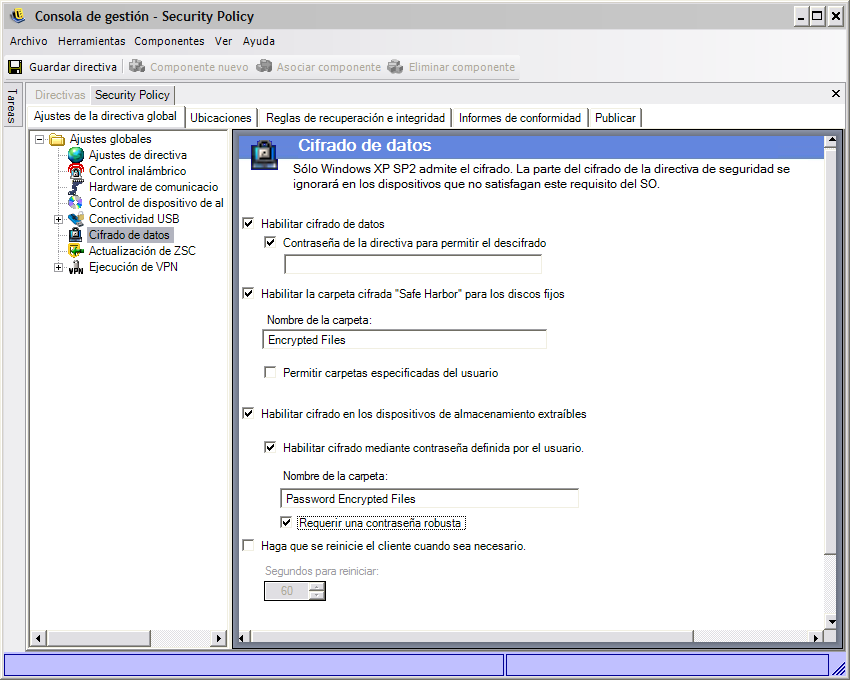The image size is (850, 680).
Task: Open the Componentes menu
Action: 169,41
